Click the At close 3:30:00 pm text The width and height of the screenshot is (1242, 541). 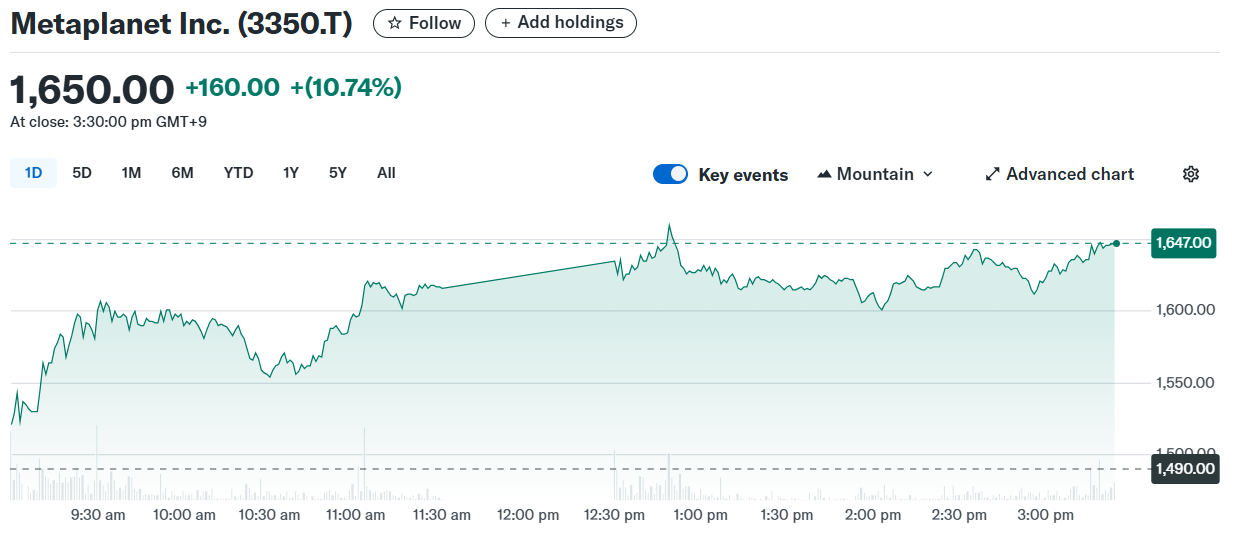pyautogui.click(x=109, y=122)
